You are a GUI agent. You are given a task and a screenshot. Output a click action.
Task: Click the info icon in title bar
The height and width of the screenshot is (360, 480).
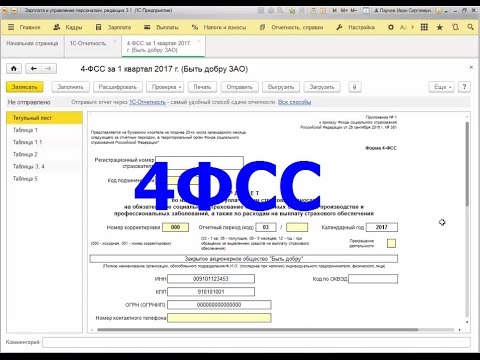439,11
